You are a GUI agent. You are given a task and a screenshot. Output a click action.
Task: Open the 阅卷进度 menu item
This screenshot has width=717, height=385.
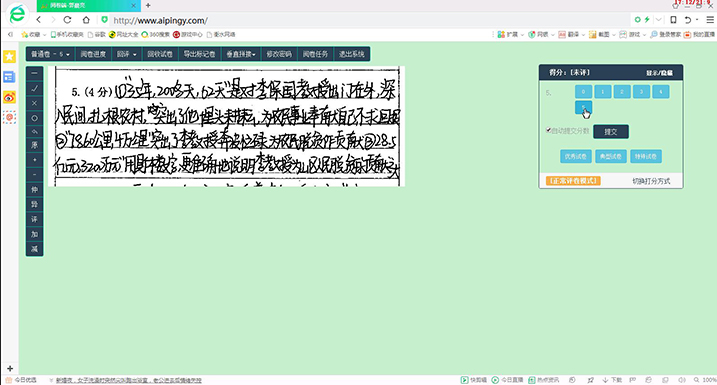coord(93,54)
